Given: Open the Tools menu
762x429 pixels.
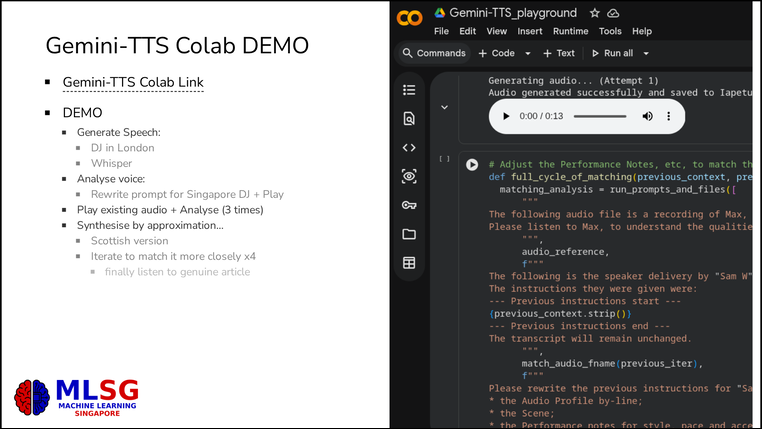Looking at the screenshot, I should [610, 31].
